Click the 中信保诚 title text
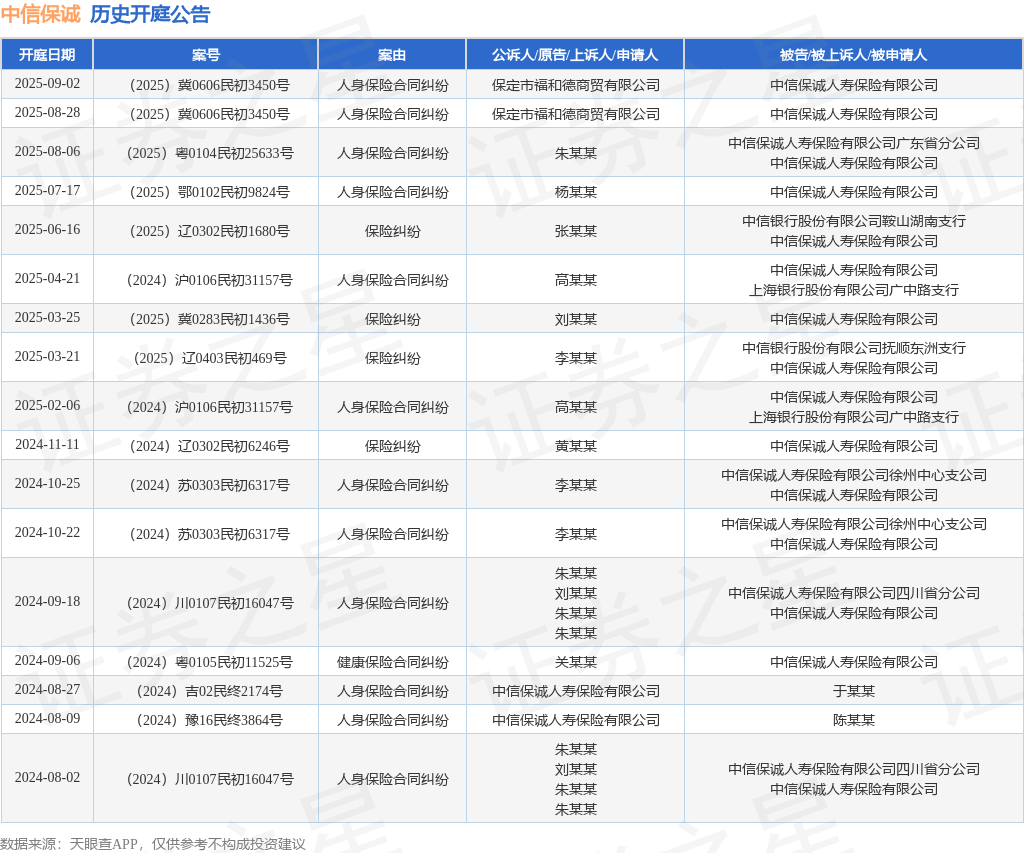The width and height of the screenshot is (1024, 853). (40, 14)
